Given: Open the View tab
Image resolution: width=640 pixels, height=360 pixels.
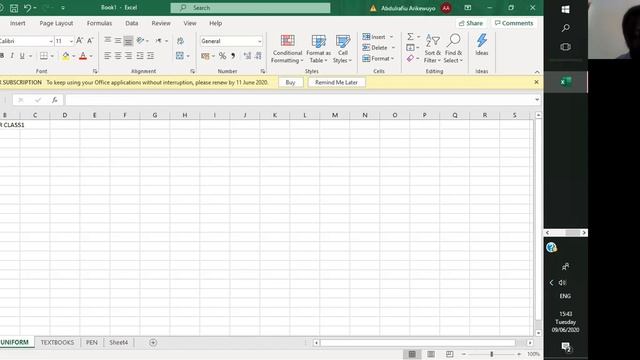Looking at the screenshot, I should click(x=190, y=23).
